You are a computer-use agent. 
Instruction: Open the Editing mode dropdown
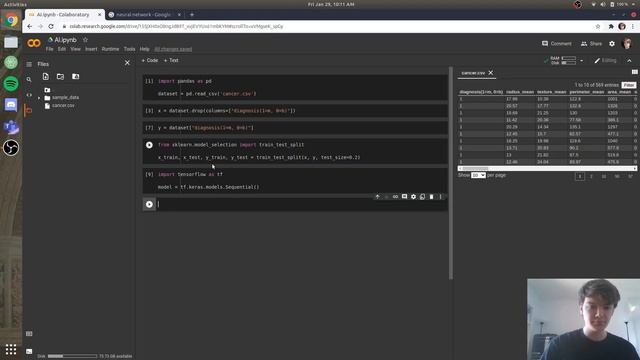click(605, 60)
